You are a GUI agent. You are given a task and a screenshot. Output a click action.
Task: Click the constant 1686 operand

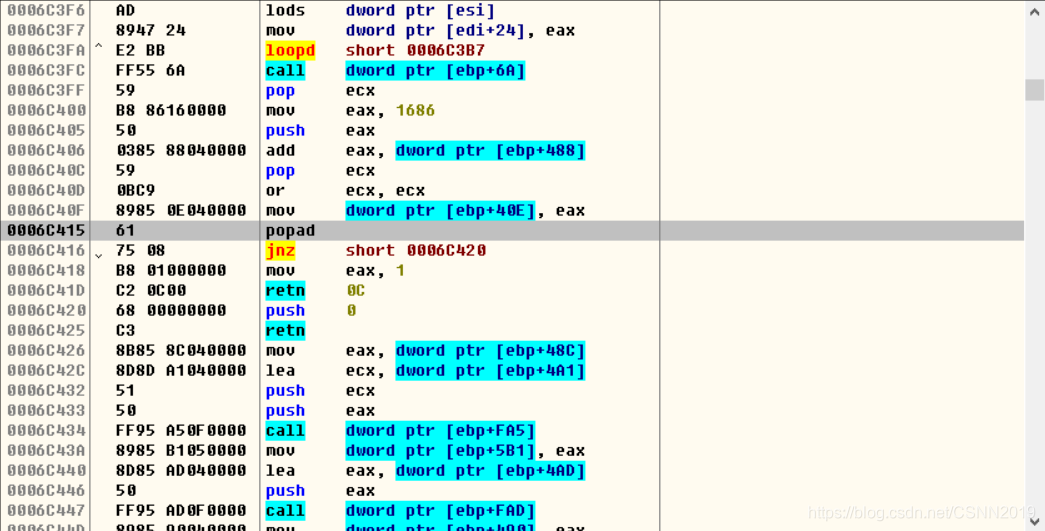point(415,111)
